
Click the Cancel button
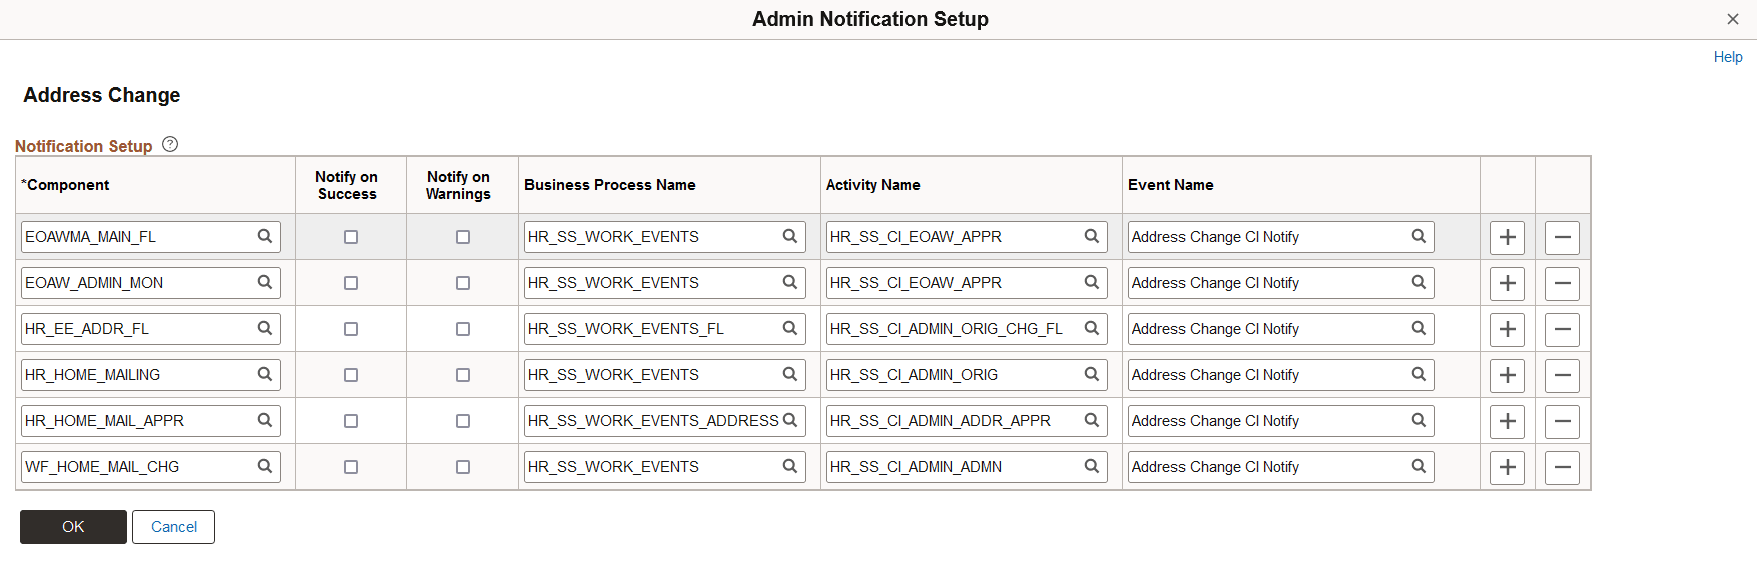pyautogui.click(x=173, y=527)
